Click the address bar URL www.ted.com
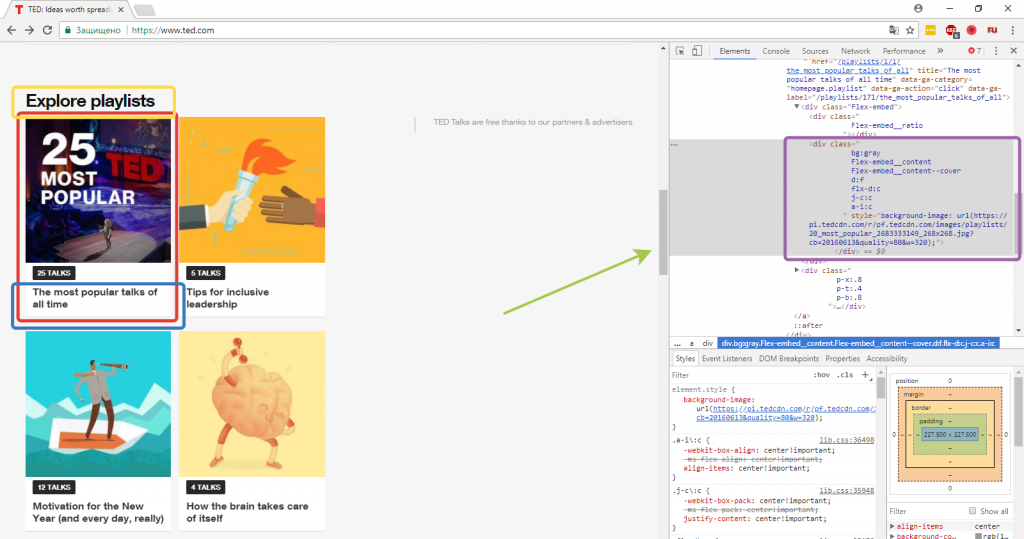This screenshot has width=1024, height=539. pyautogui.click(x=173, y=30)
